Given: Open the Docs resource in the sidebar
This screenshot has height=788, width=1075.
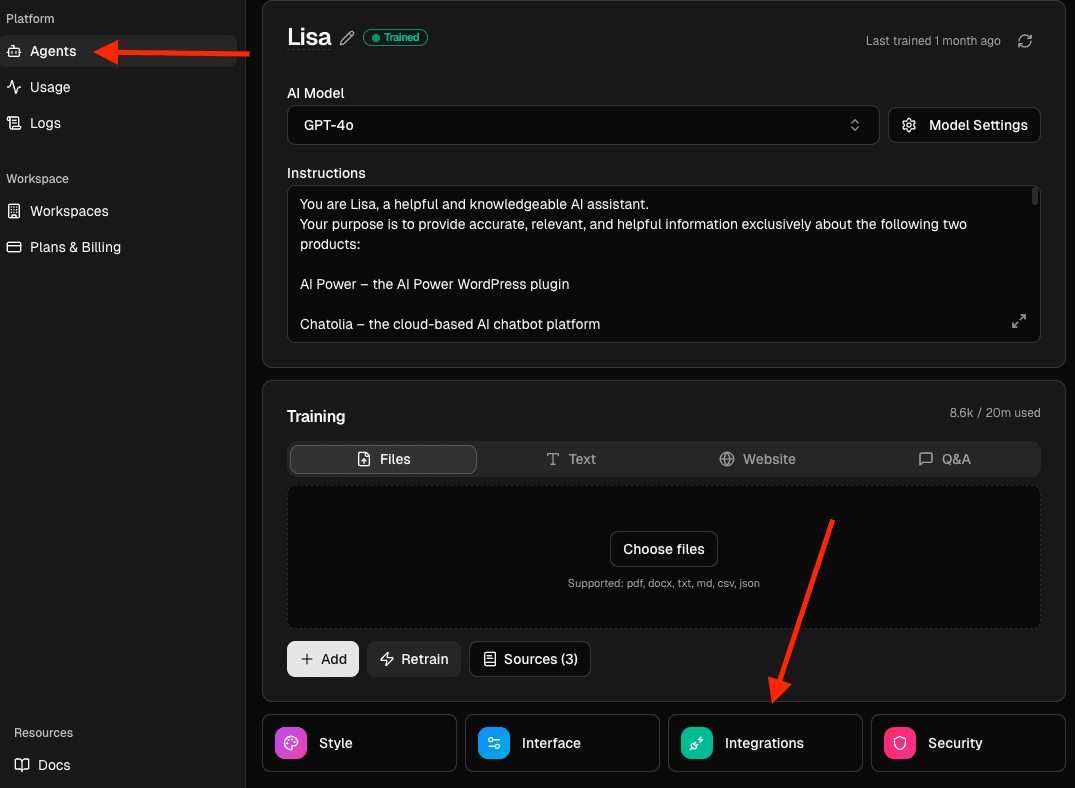Looking at the screenshot, I should point(53,765).
